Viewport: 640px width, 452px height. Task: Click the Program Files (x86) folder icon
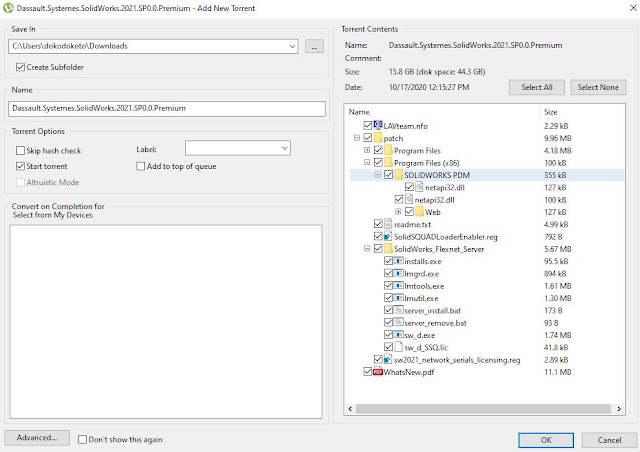click(389, 163)
